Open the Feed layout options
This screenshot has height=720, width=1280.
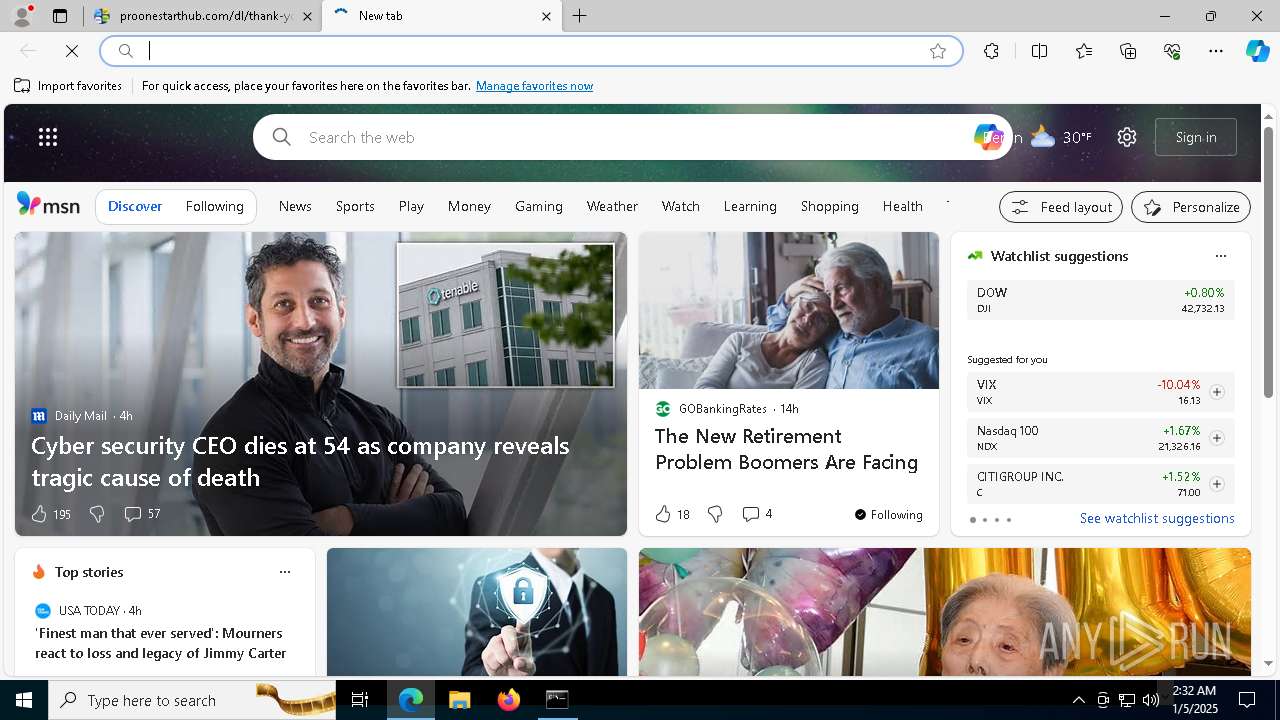point(1061,207)
